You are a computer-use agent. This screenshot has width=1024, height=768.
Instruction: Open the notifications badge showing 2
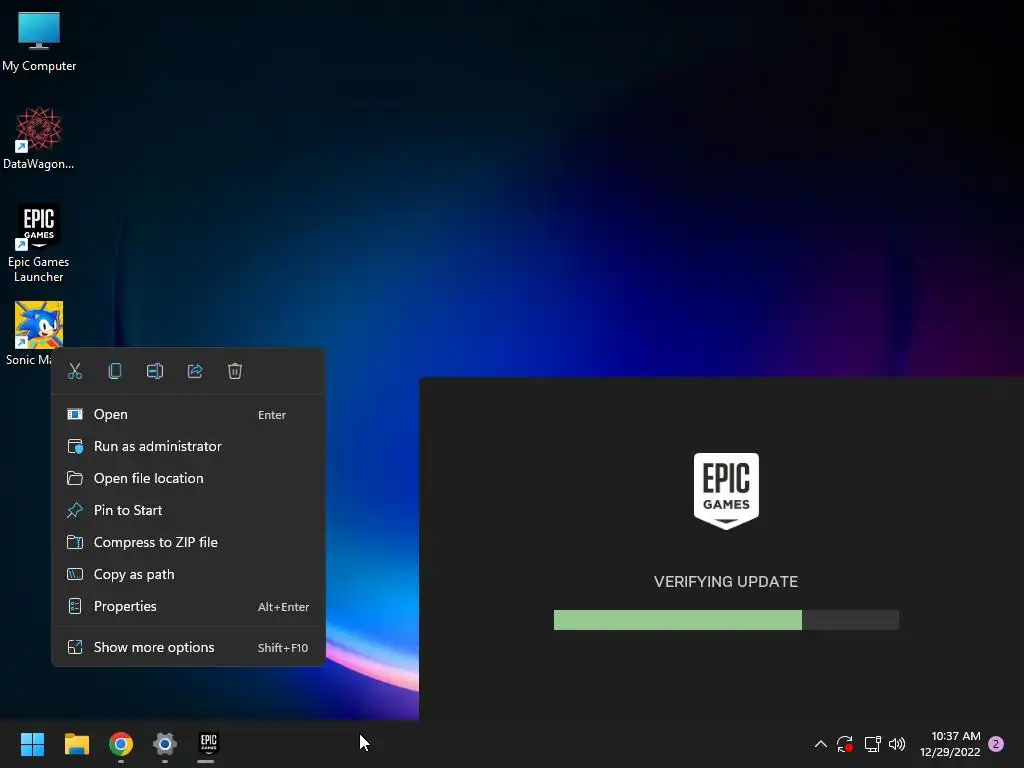997,744
